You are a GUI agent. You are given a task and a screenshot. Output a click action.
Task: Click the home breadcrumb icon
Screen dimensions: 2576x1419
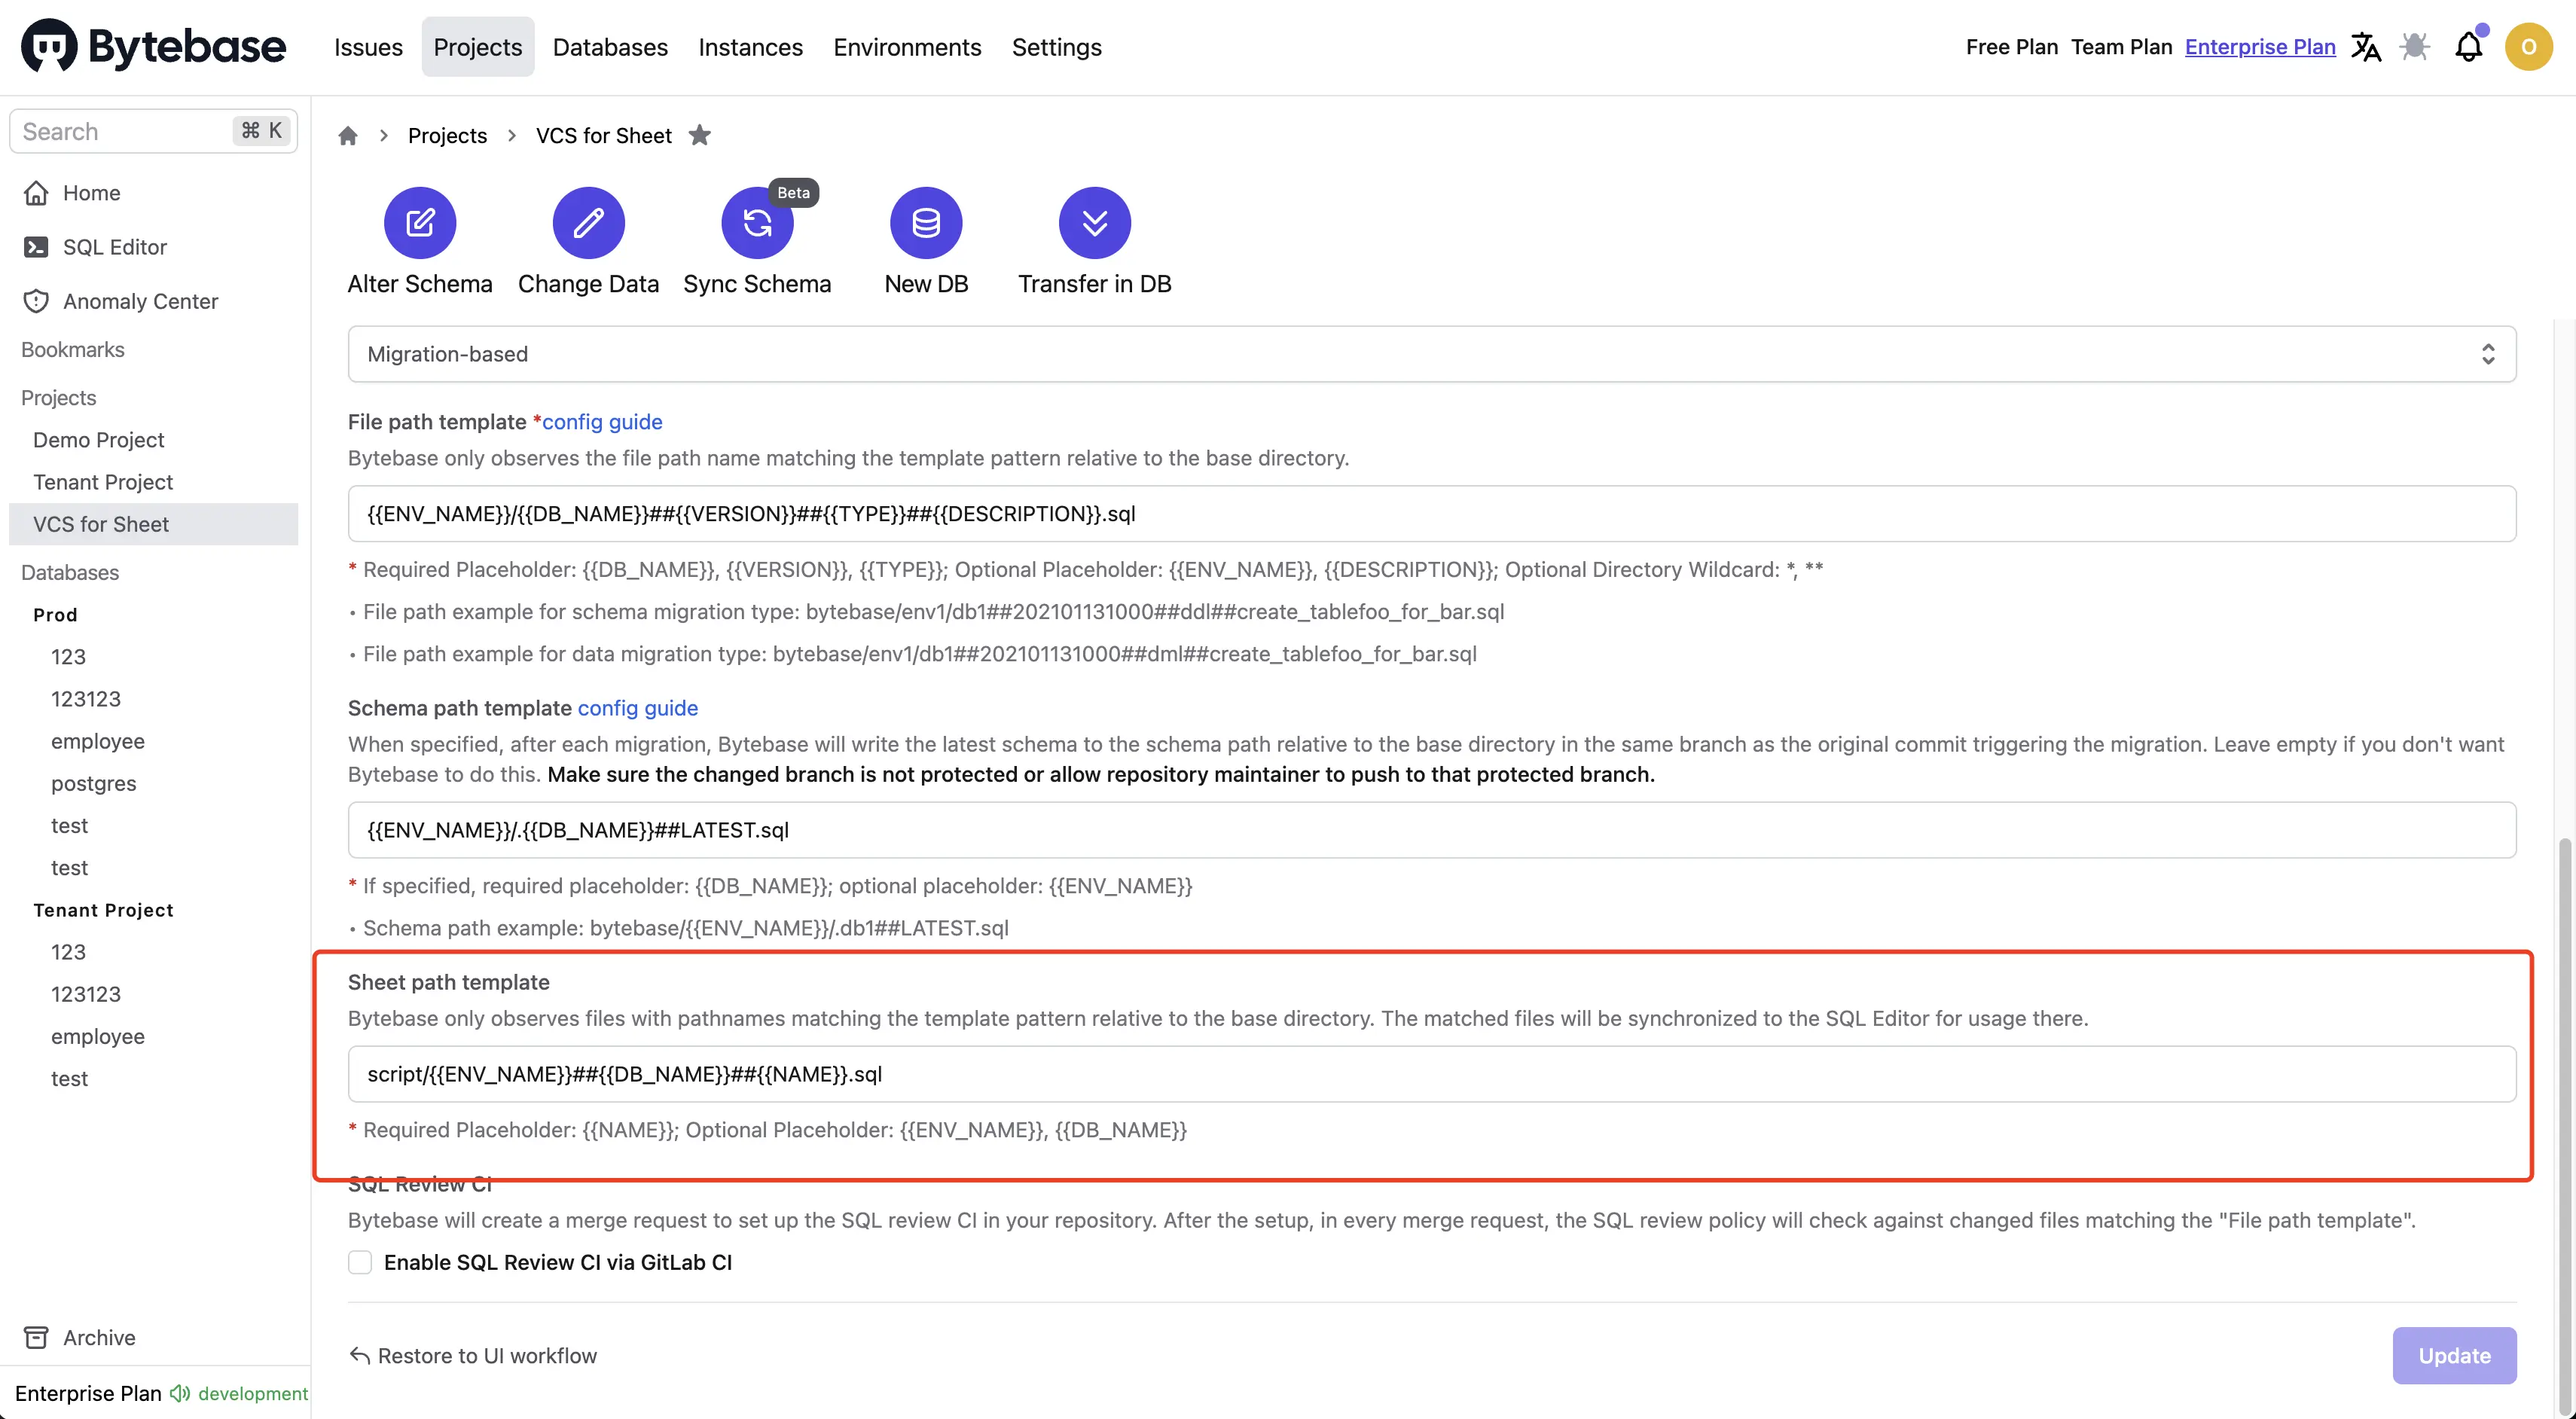point(348,135)
